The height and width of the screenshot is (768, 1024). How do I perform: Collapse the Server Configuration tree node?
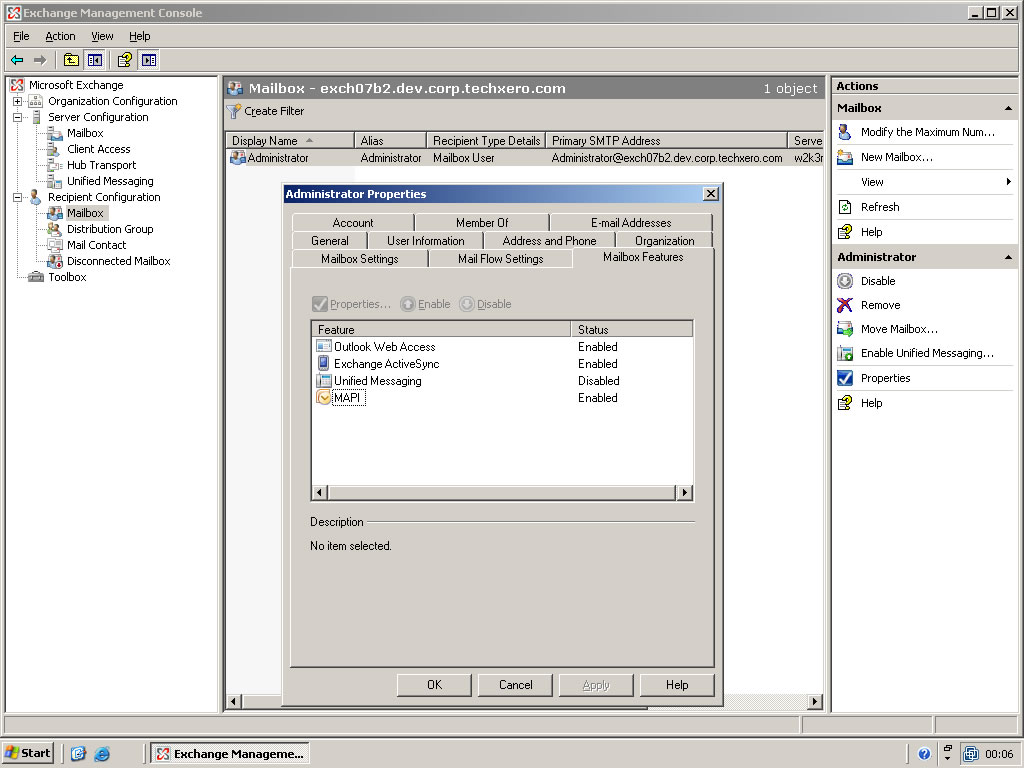[x=18, y=117]
